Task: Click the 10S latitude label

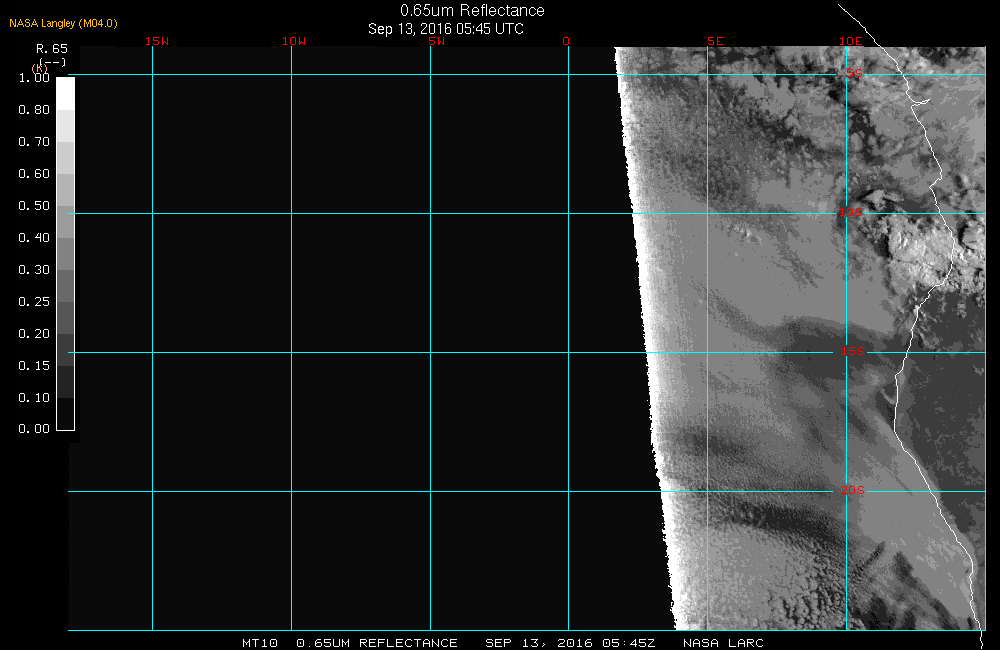Action: click(x=851, y=212)
